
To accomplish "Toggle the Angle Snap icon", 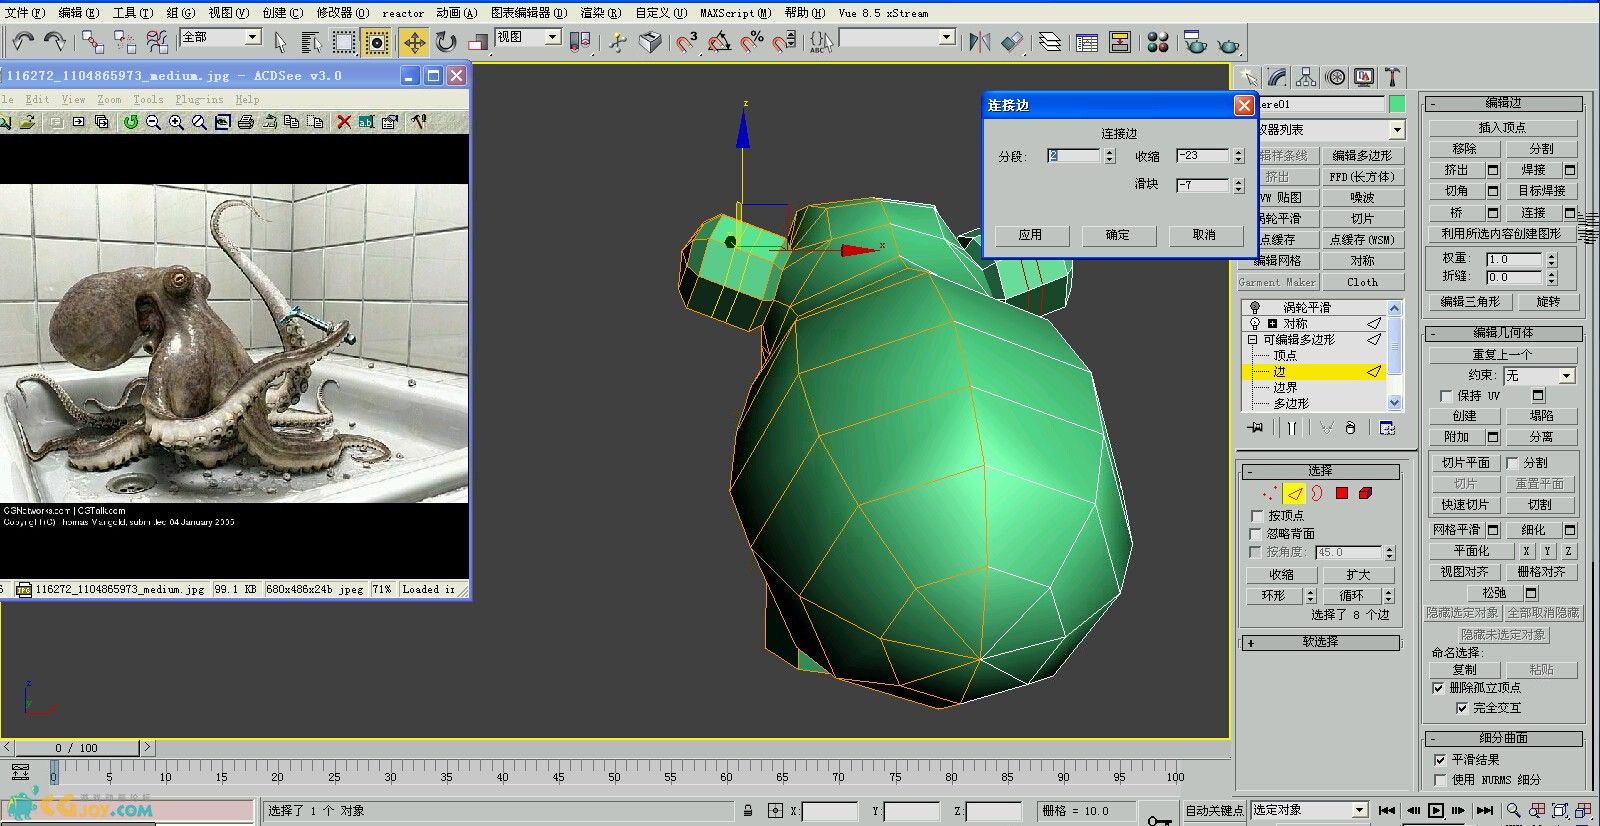I will click(x=719, y=42).
